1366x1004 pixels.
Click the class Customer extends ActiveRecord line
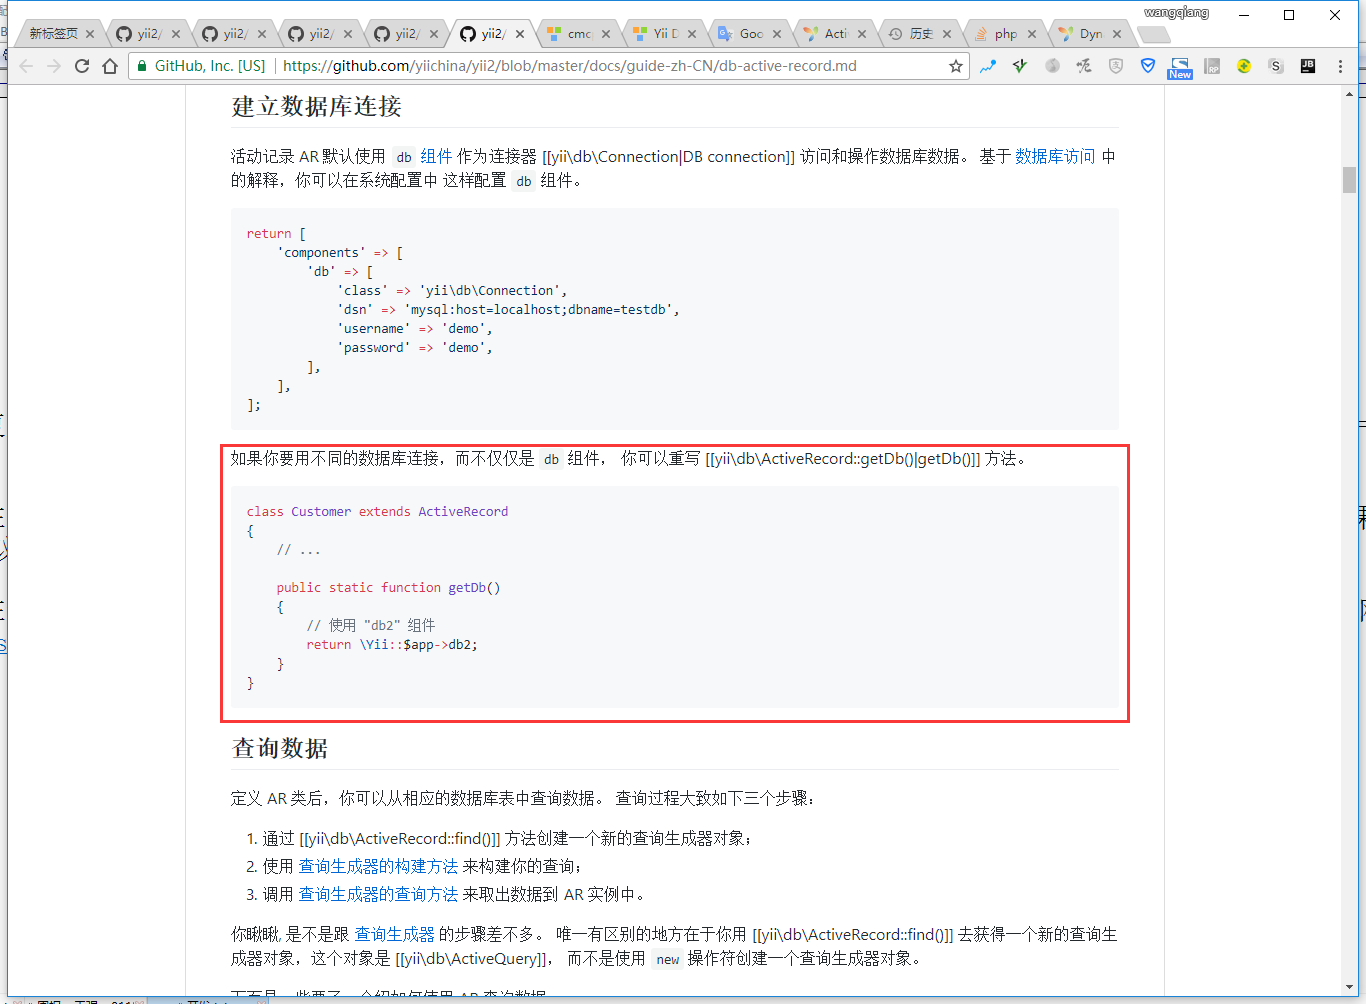[377, 512]
